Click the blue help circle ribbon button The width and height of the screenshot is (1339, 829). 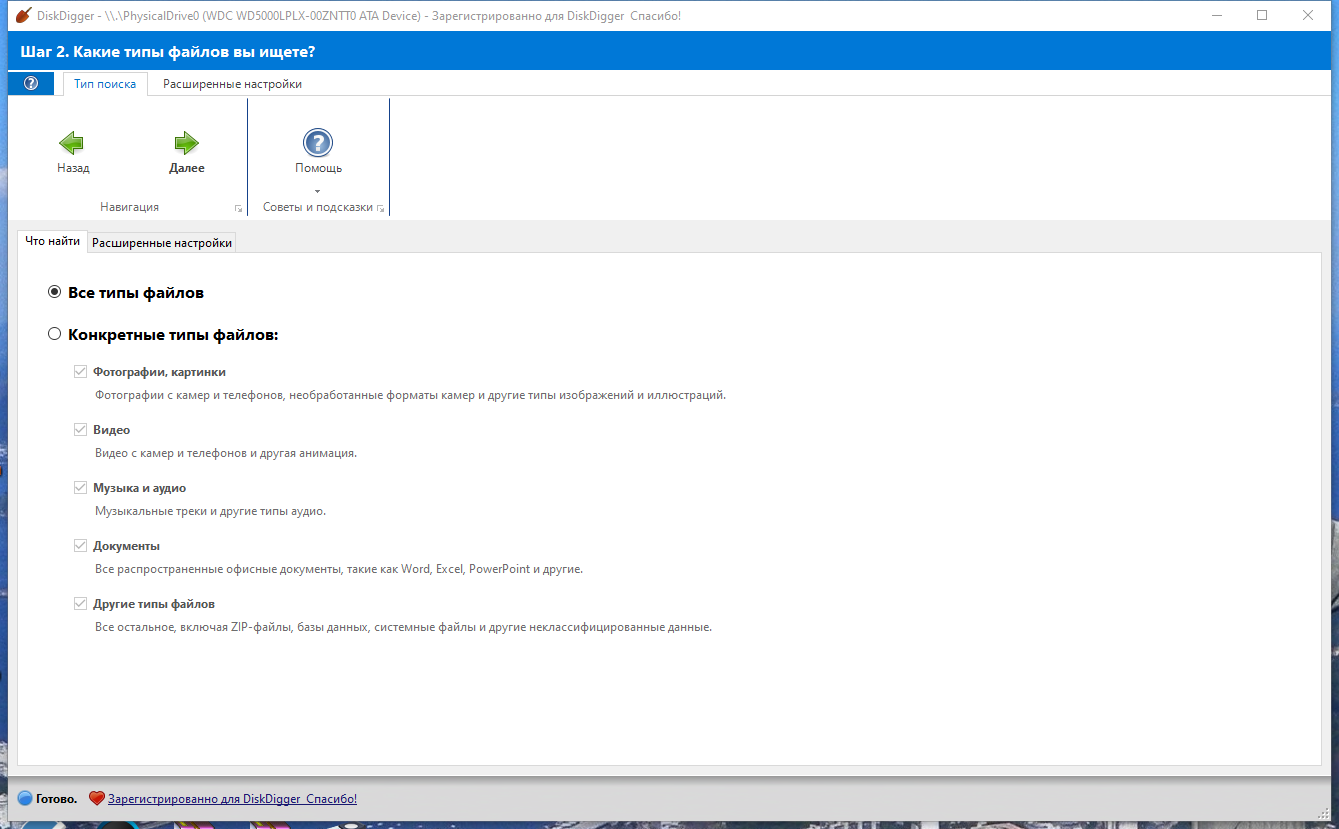pos(31,84)
